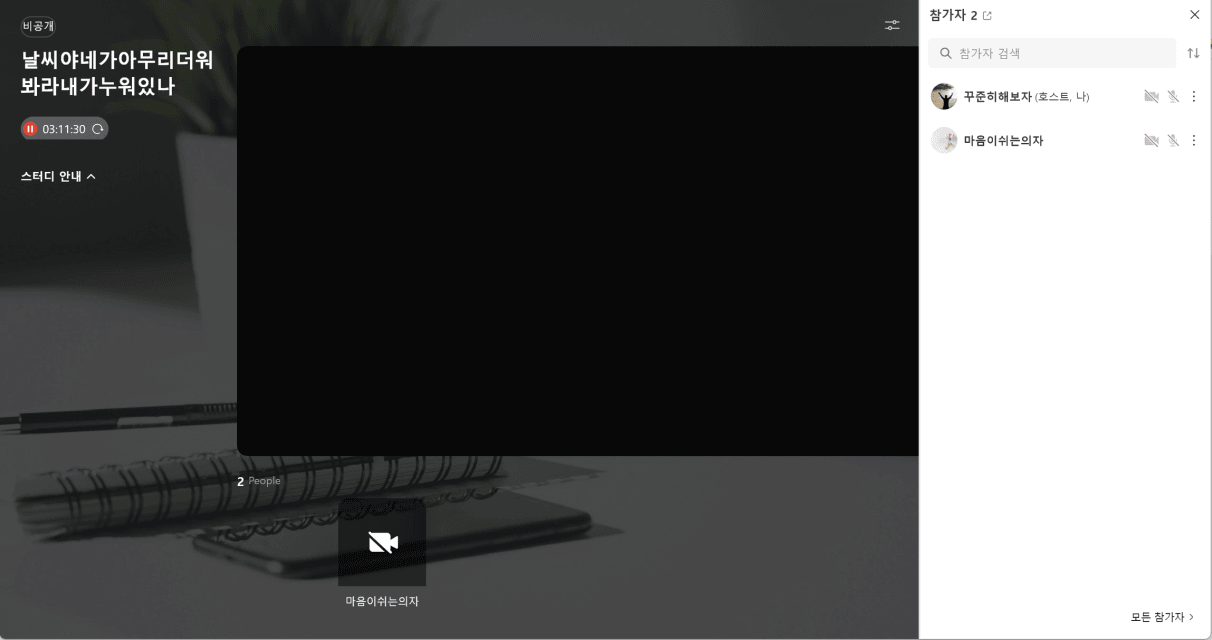1212x640 pixels.
Task: Close the 참가자 participants panel
Action: point(1194,15)
